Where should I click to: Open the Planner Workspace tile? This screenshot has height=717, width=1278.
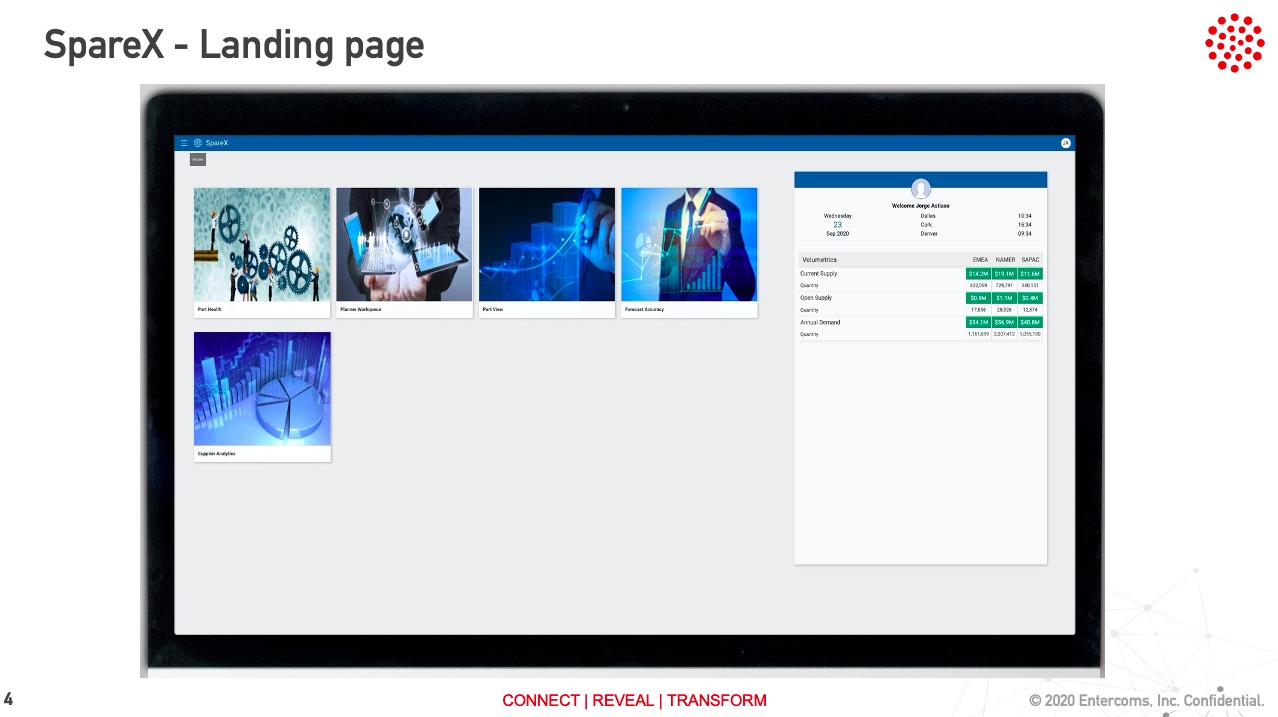404,245
